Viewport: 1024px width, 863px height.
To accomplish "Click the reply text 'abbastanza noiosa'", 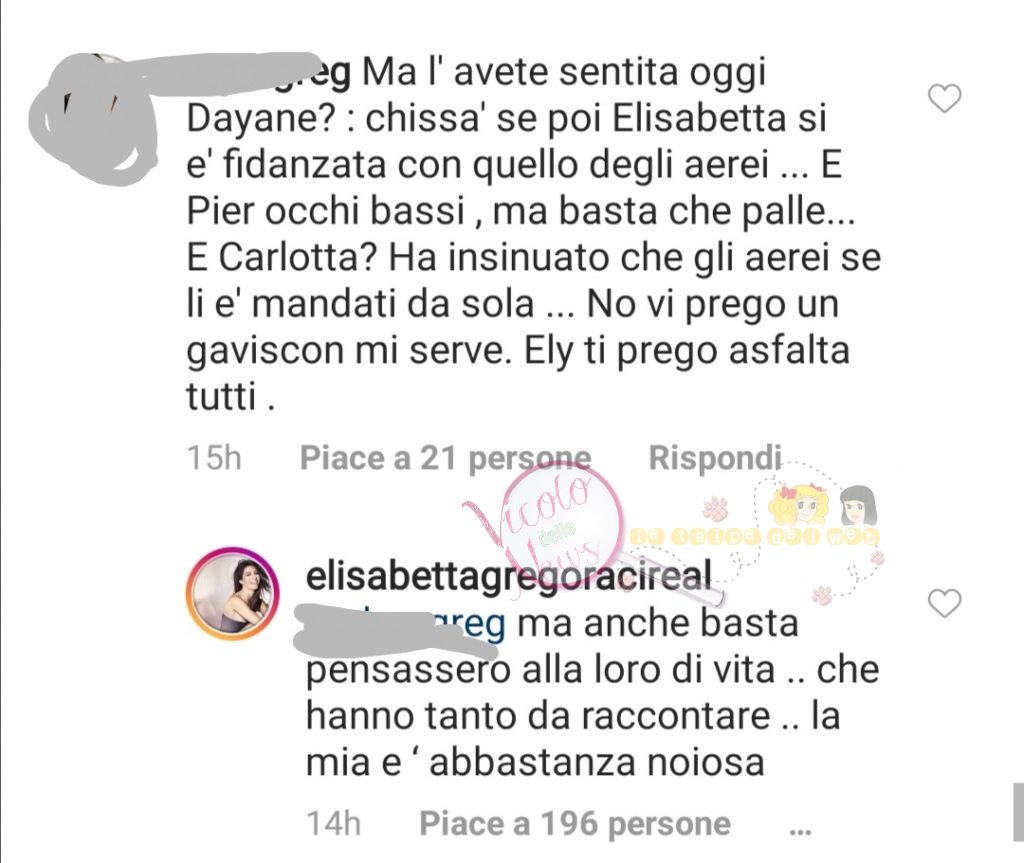I will pos(596,763).
